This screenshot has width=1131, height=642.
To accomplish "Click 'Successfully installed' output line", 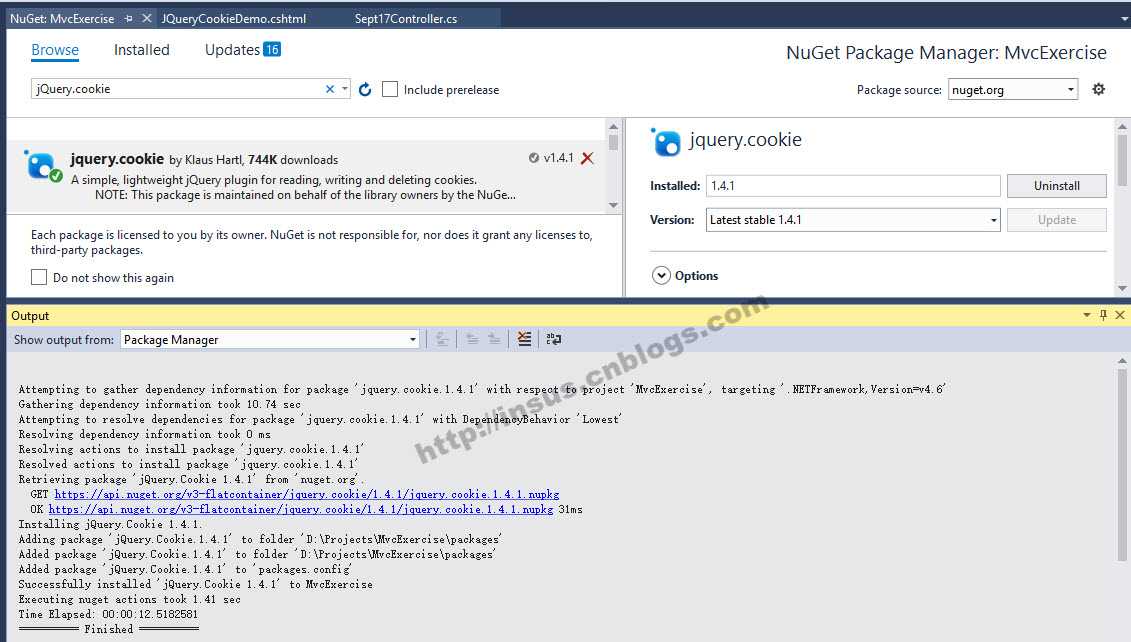I will [x=195, y=584].
